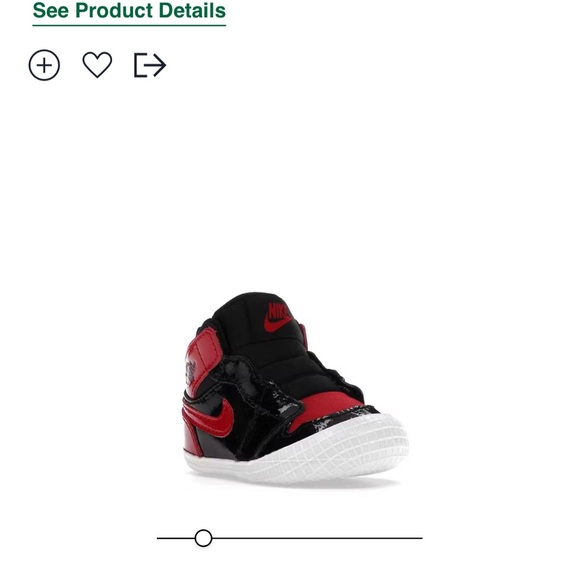Click the circled plus add icon
This screenshot has width=580, height=580.
tap(44, 65)
